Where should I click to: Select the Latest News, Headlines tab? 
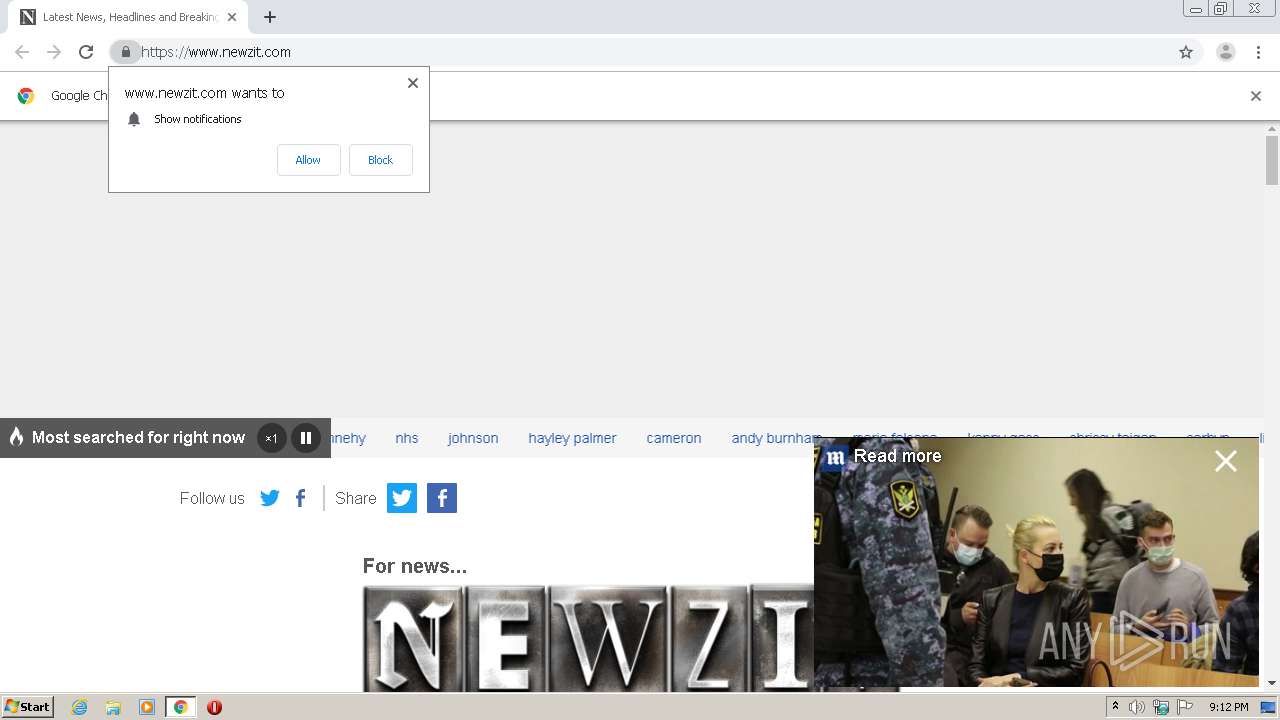130,17
